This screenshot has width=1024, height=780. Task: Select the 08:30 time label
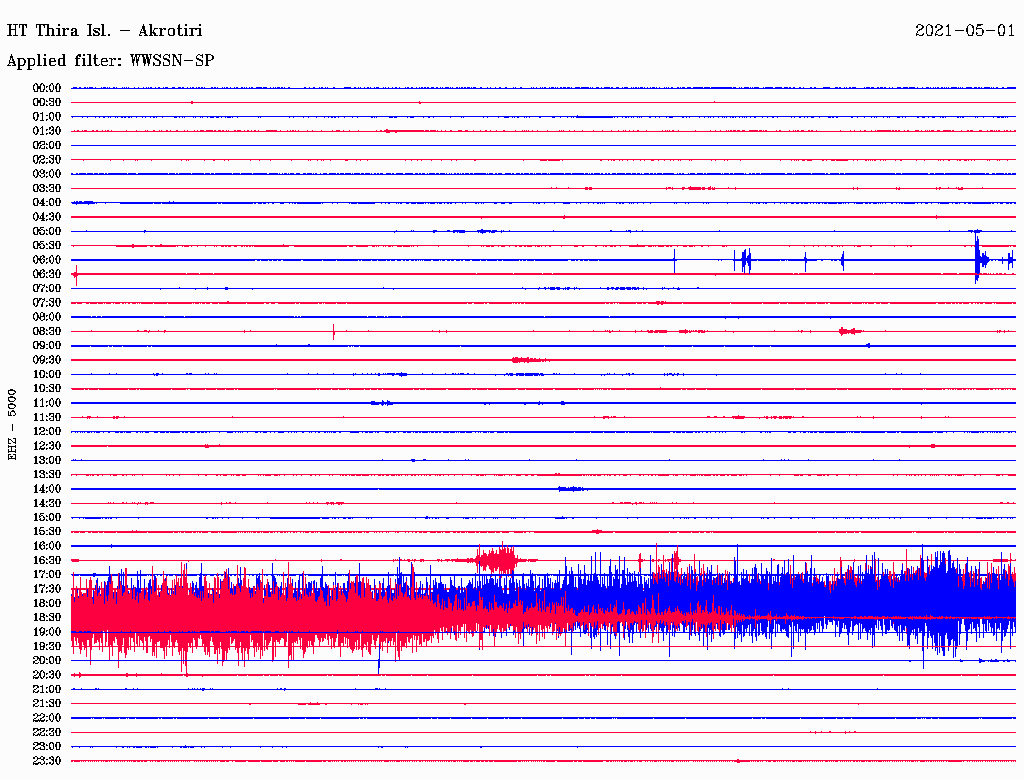pos(47,331)
